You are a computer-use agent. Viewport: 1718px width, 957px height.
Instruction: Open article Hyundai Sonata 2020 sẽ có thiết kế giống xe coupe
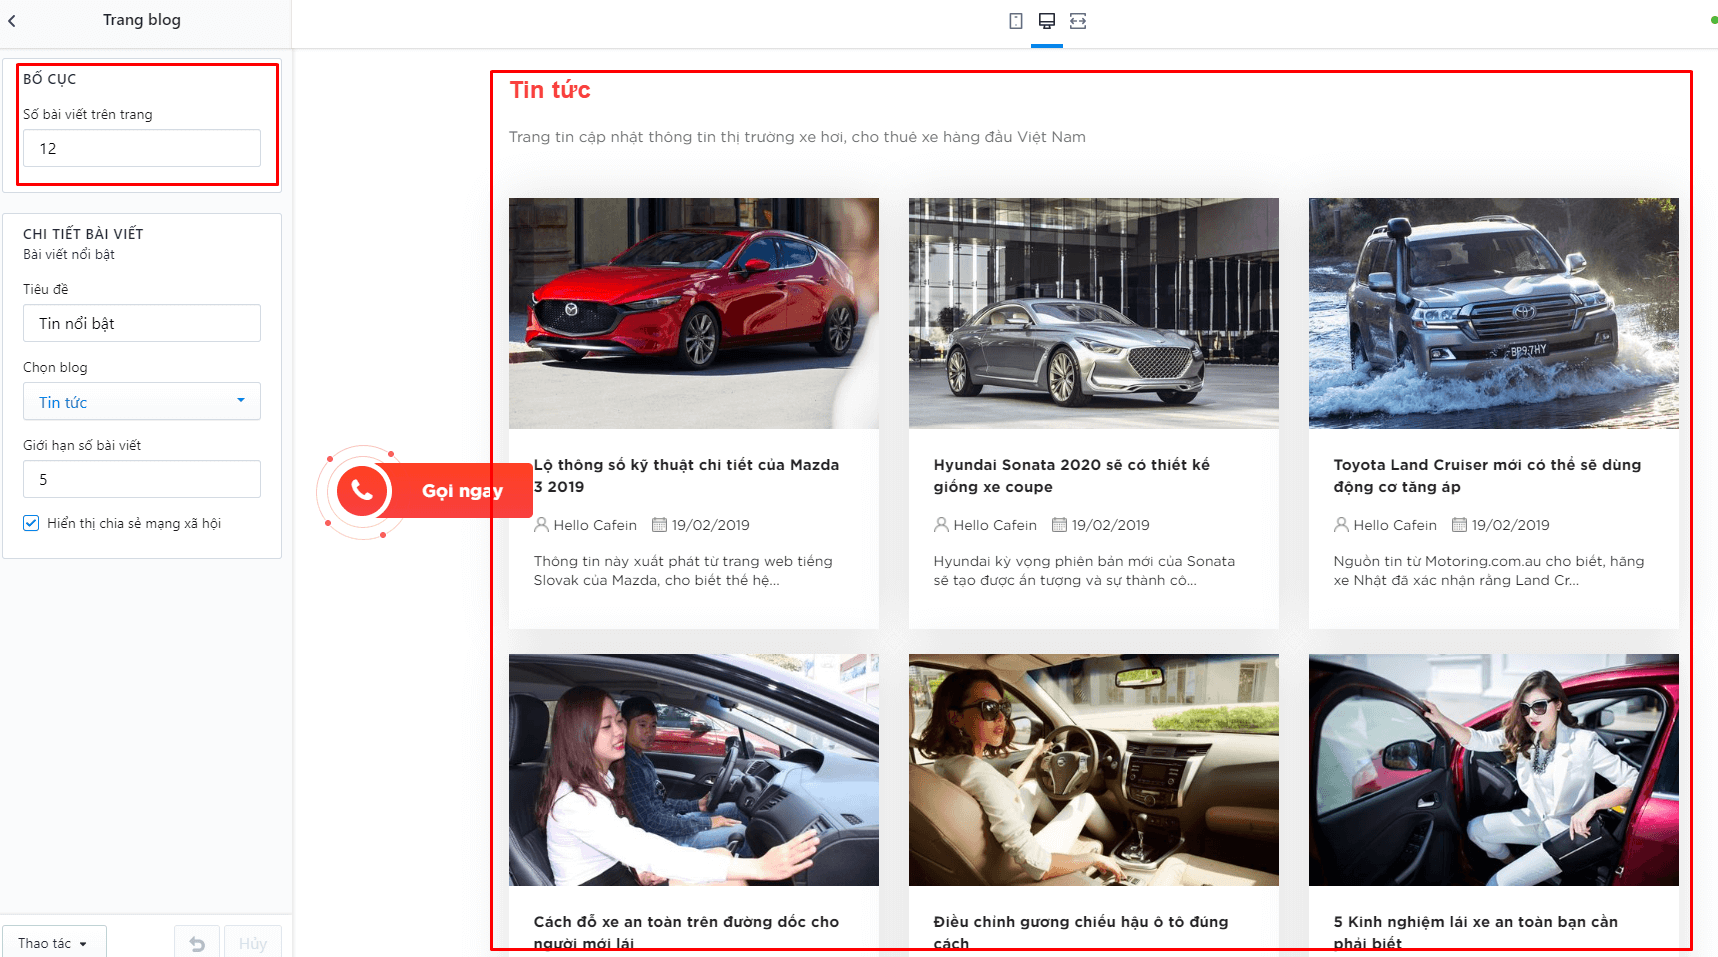pos(1071,476)
